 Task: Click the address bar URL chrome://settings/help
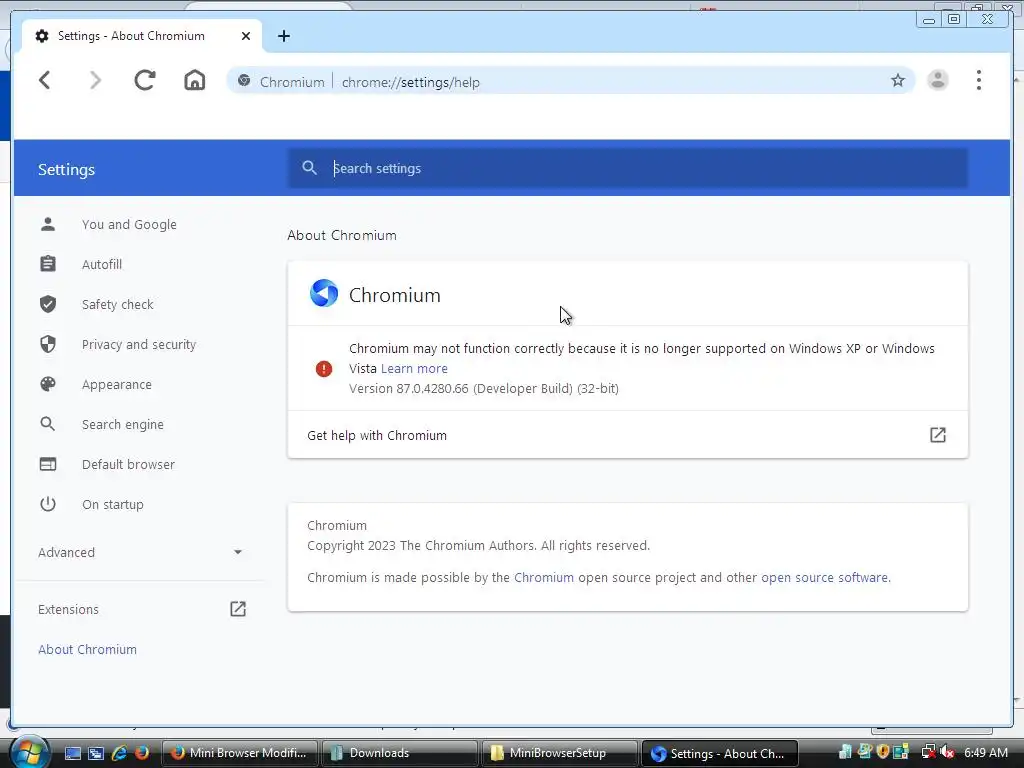click(x=411, y=82)
